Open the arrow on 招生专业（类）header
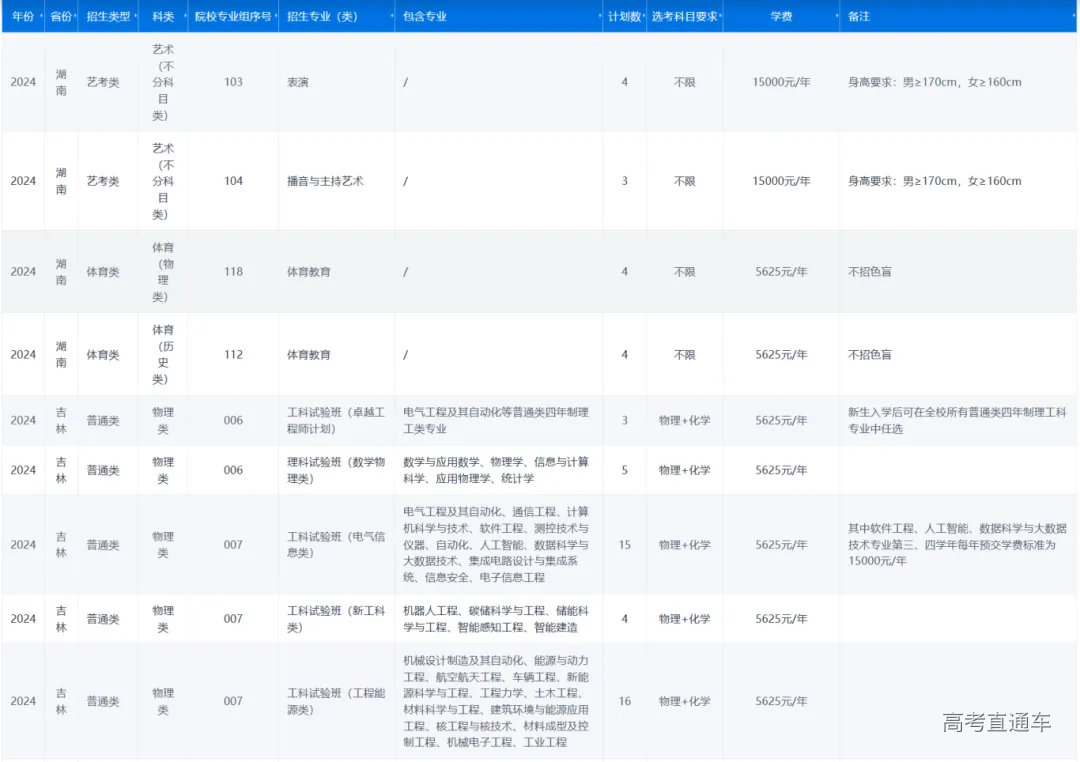Screen dimensions: 1080x762 [x=390, y=16]
